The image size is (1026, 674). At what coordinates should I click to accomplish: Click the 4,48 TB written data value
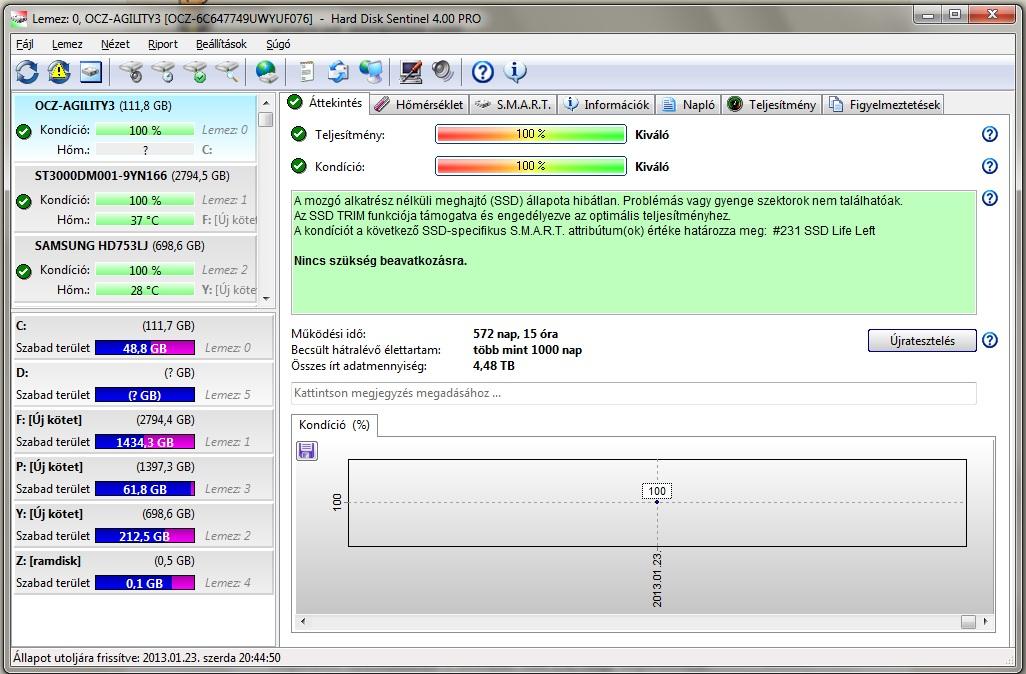click(x=494, y=366)
